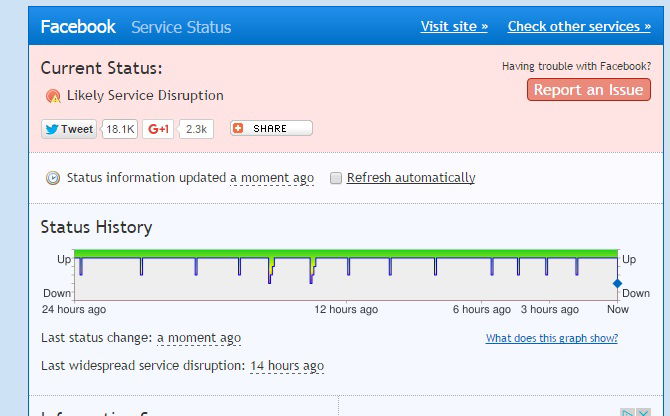670x416 pixels.
Task: Click the a moment ago last status change text
Action: (199, 338)
